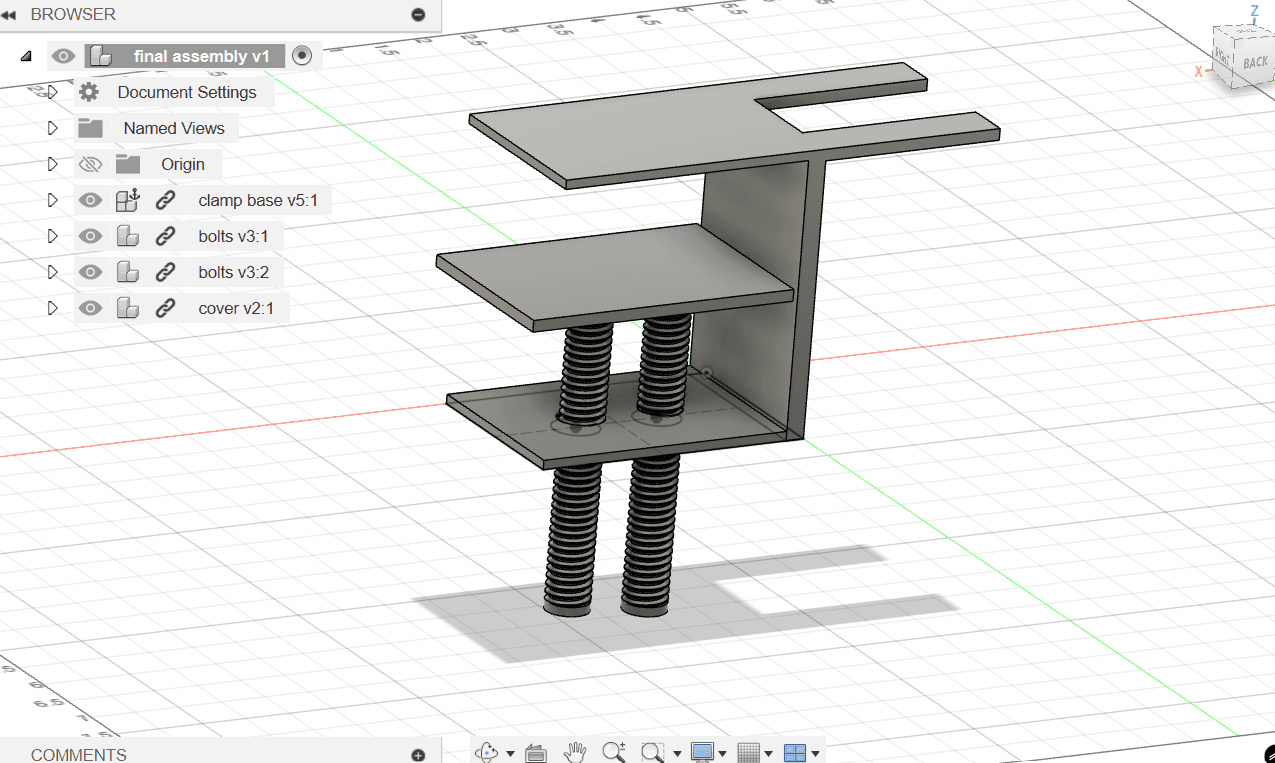Hide bolts v3:1 via eye icon
Viewport: 1275px width, 763px height.
(x=90, y=237)
